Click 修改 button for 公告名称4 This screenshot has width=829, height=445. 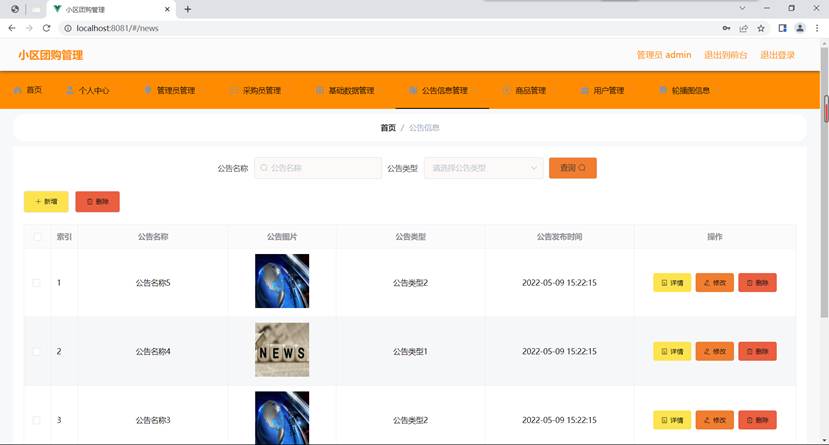click(715, 351)
